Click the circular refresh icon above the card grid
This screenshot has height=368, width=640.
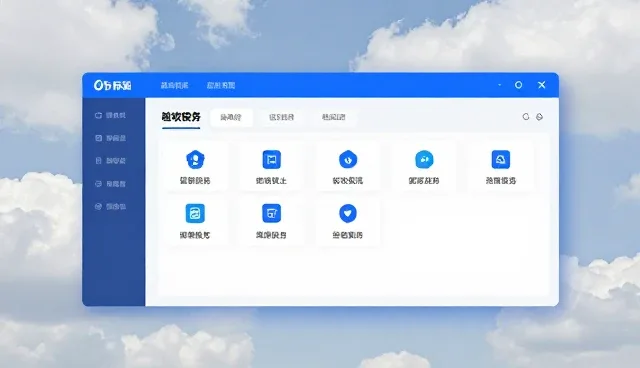(526, 117)
